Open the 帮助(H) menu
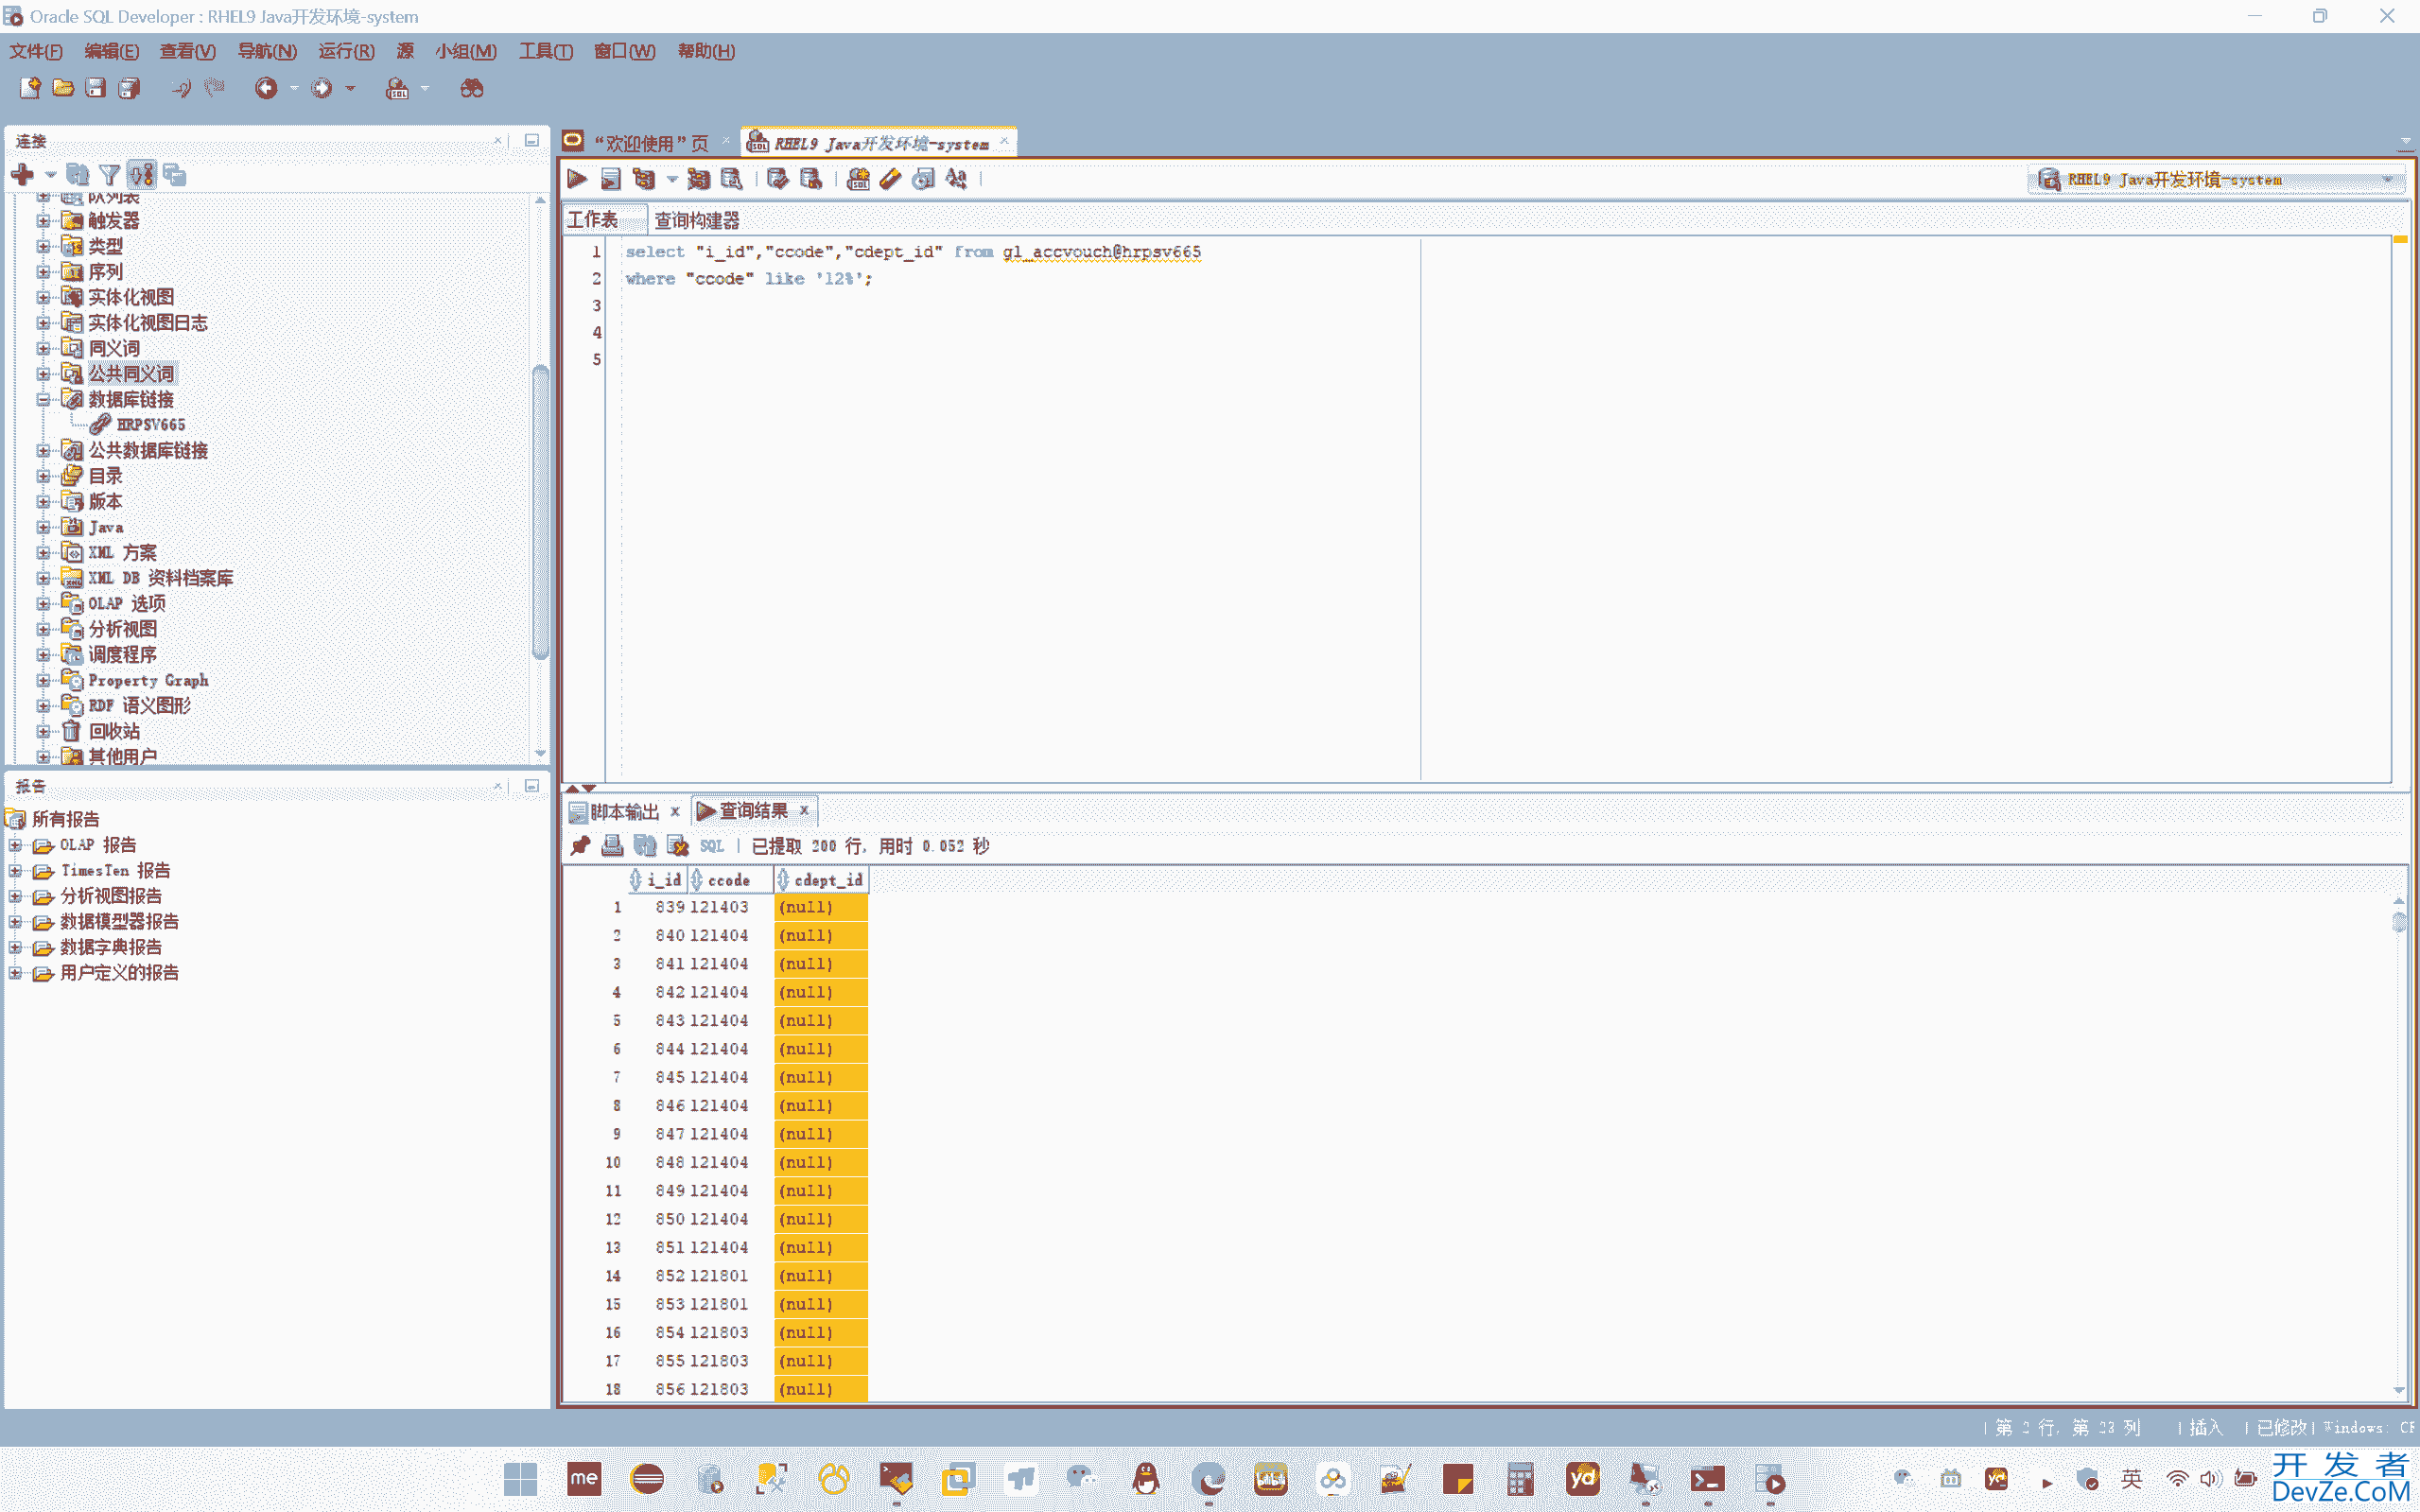Screen dimensions: 2420x1512 [x=706, y=51]
